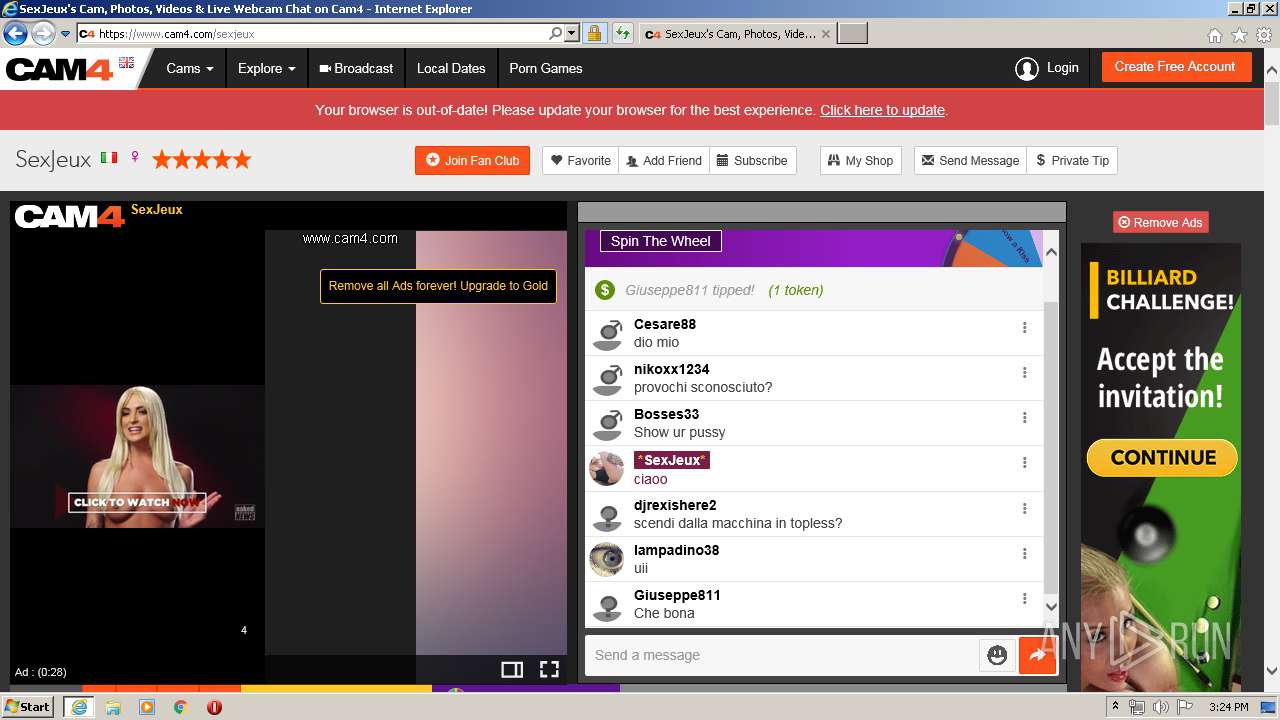This screenshot has width=1280, height=720.
Task: Open options menu for lampadino38 message
Action: pos(1024,554)
